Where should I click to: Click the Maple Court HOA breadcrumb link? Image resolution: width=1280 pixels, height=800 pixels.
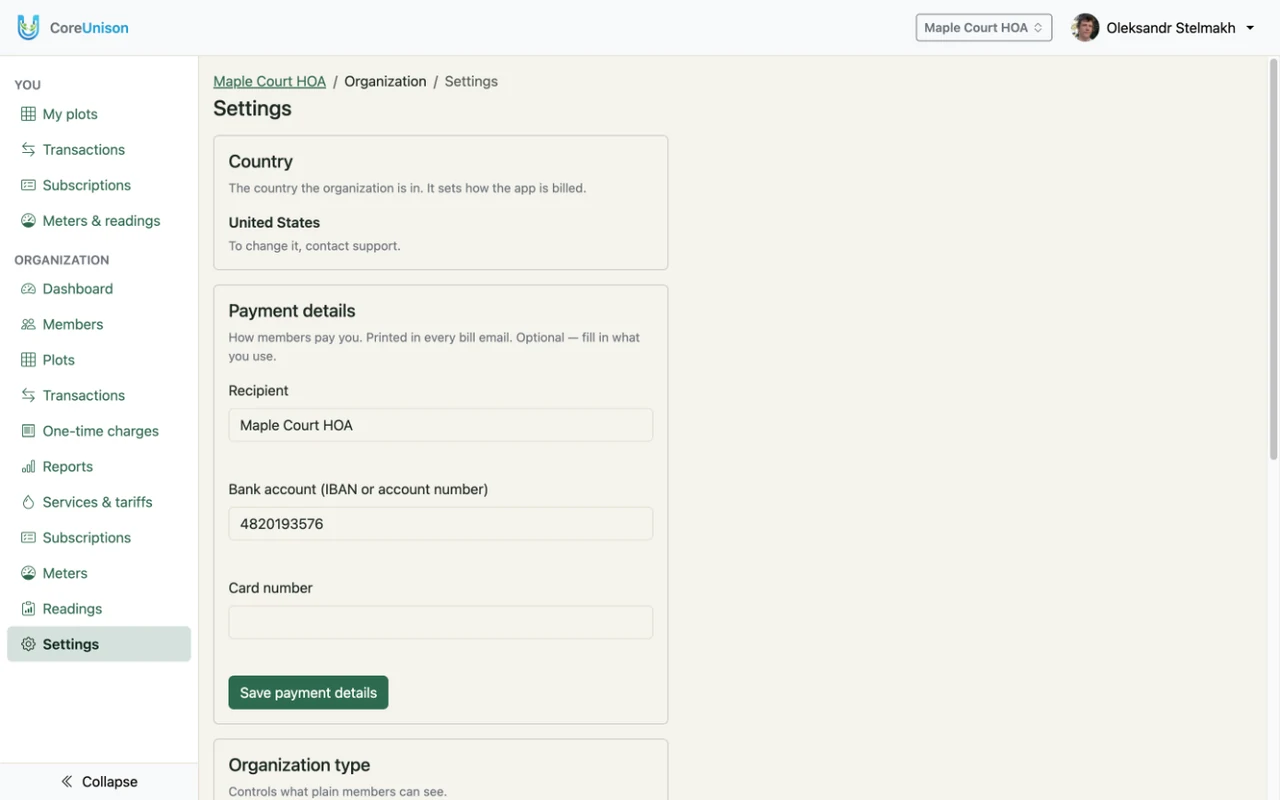(270, 81)
